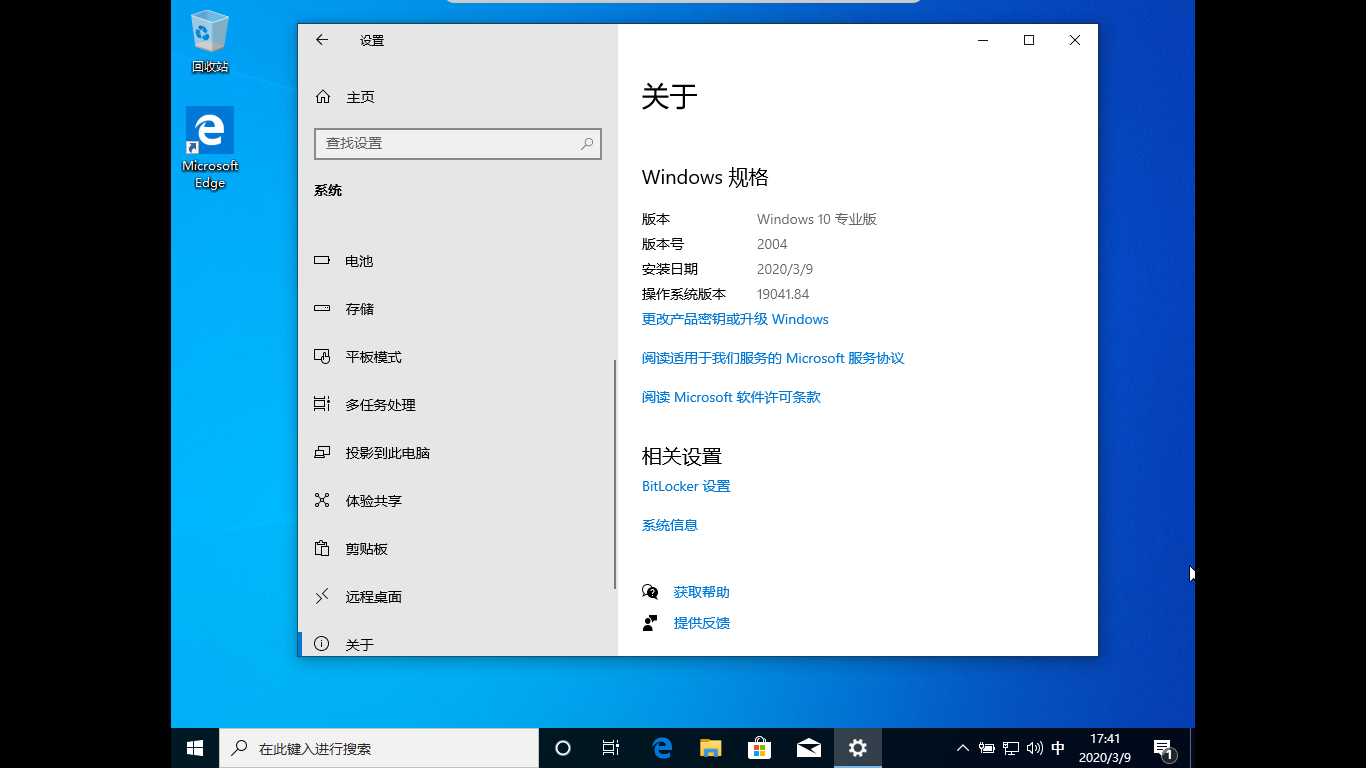Open BitLocker 设置 link
The width and height of the screenshot is (1366, 768).
coord(686,486)
